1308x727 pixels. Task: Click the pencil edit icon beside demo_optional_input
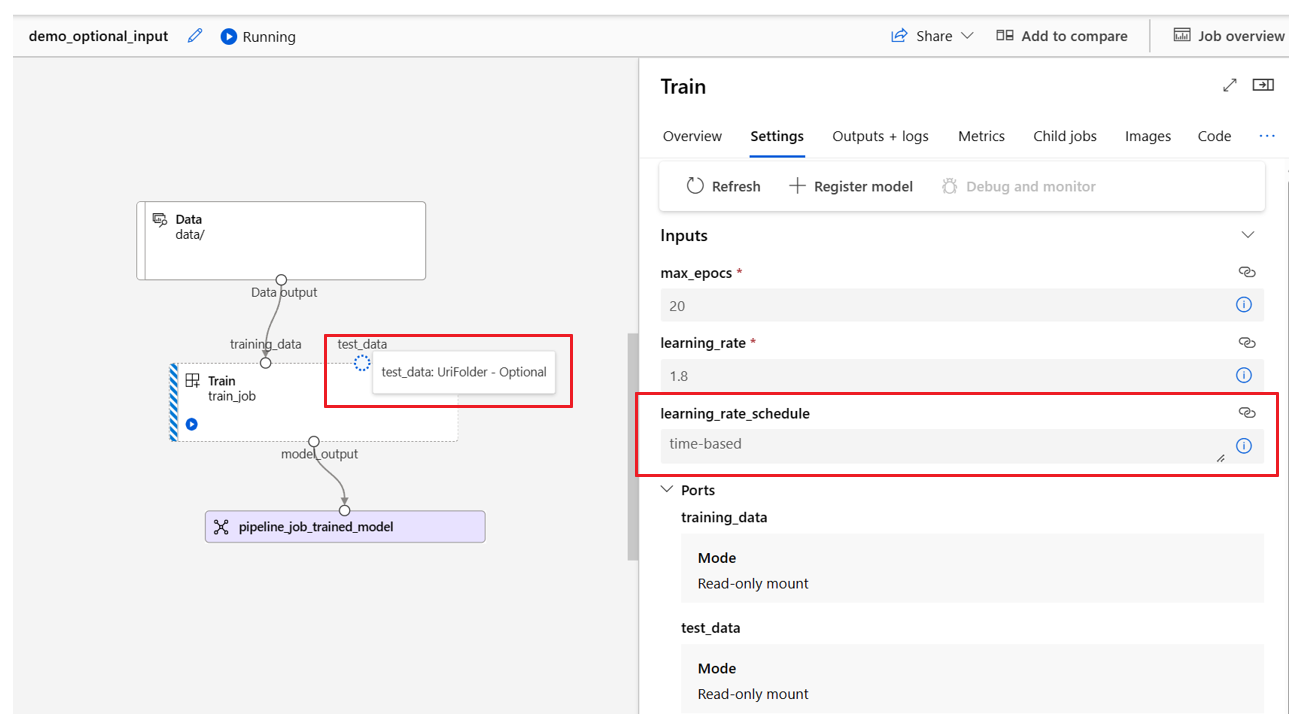pos(195,36)
